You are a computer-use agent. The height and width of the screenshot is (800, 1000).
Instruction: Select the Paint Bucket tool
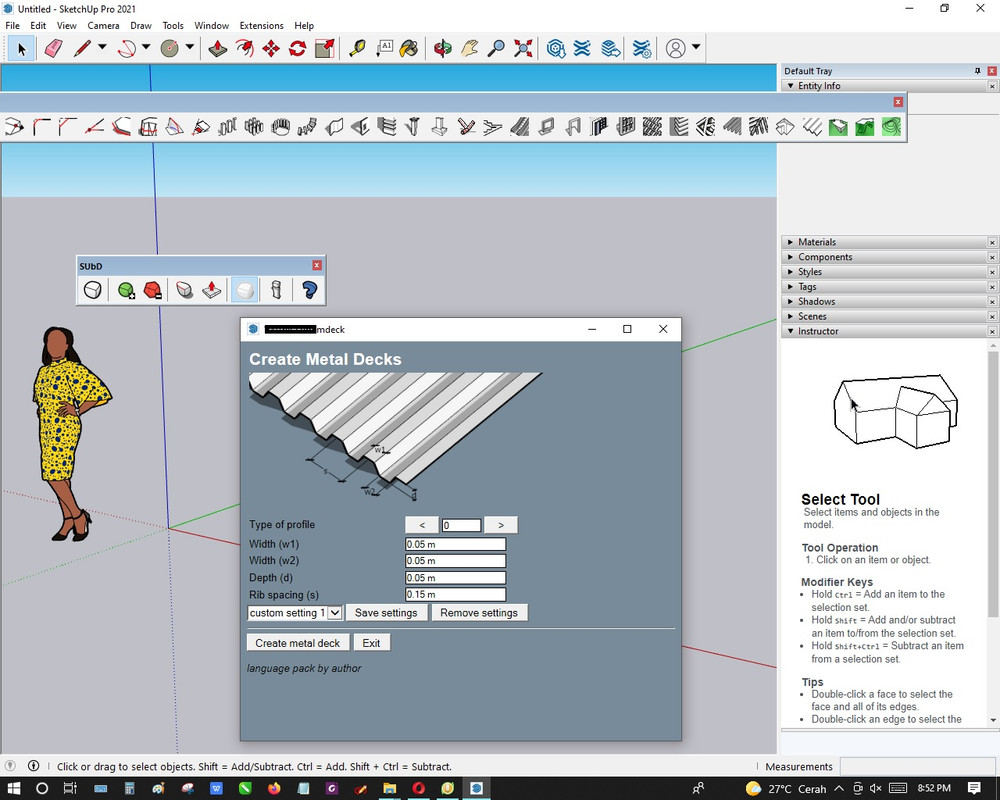(x=409, y=48)
